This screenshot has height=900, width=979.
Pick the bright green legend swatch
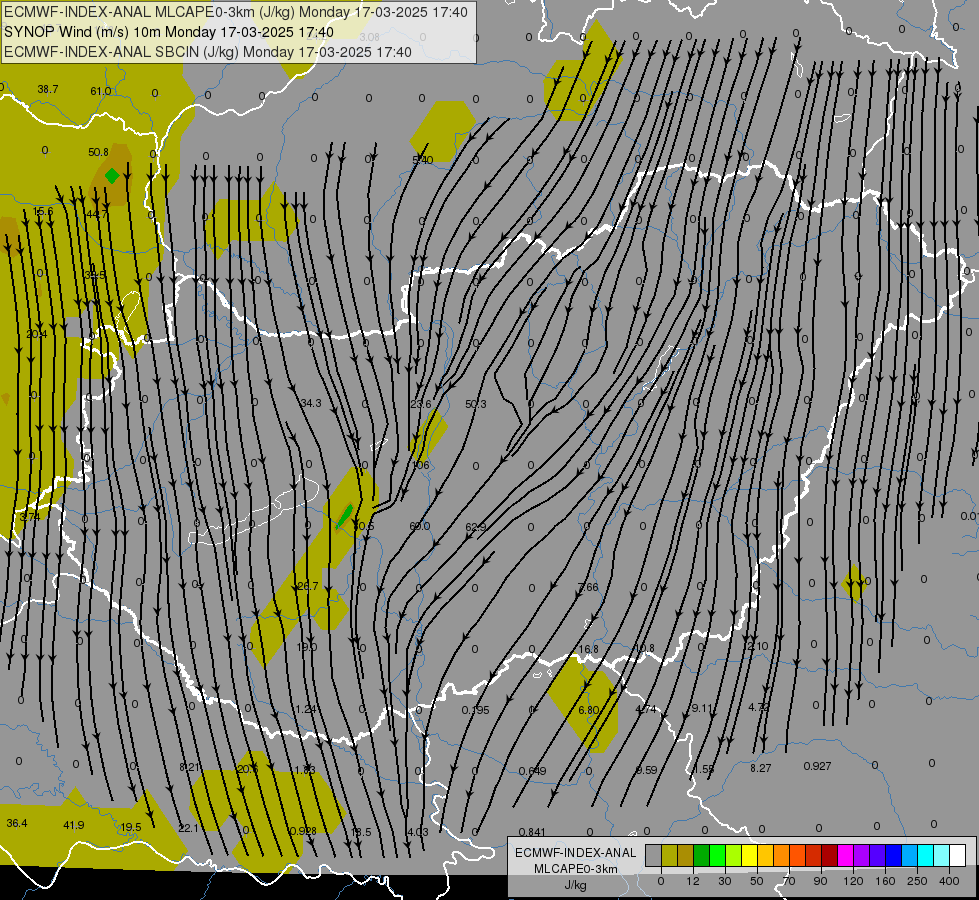(717, 855)
